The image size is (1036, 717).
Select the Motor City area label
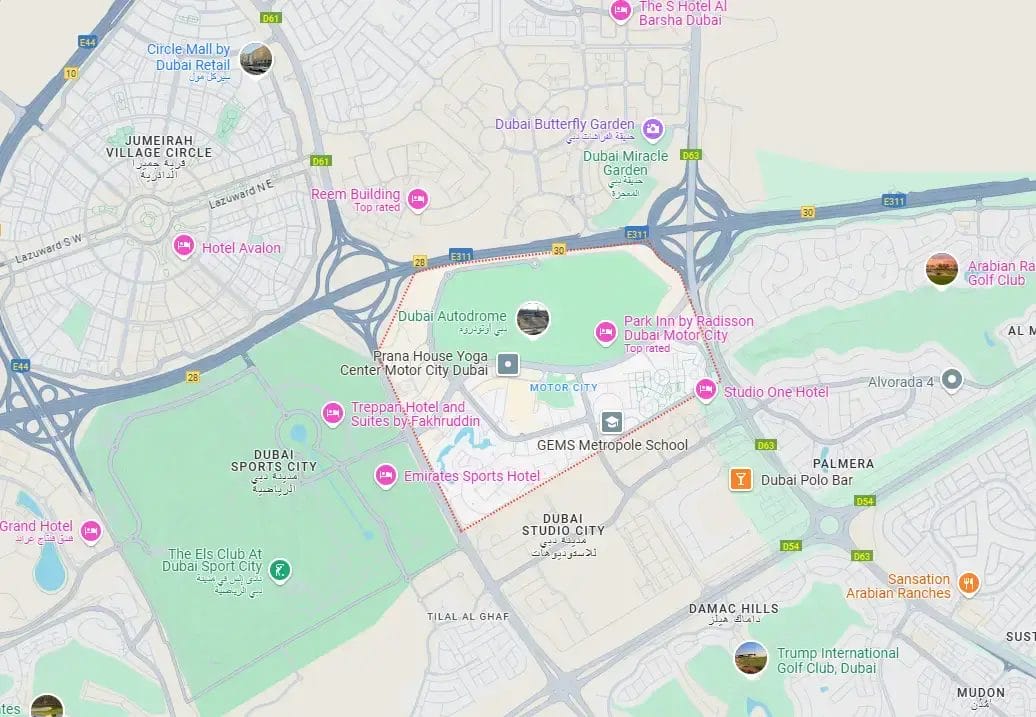coord(564,388)
